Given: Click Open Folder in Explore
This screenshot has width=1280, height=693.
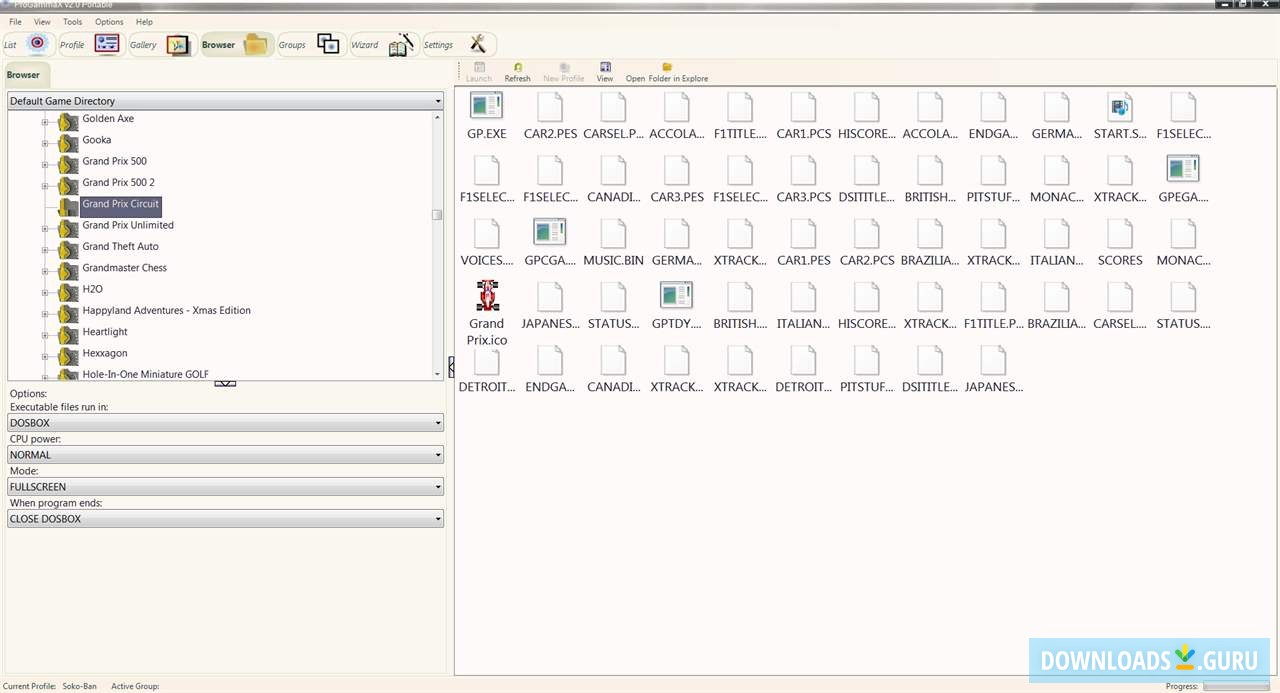Looking at the screenshot, I should click(667, 70).
